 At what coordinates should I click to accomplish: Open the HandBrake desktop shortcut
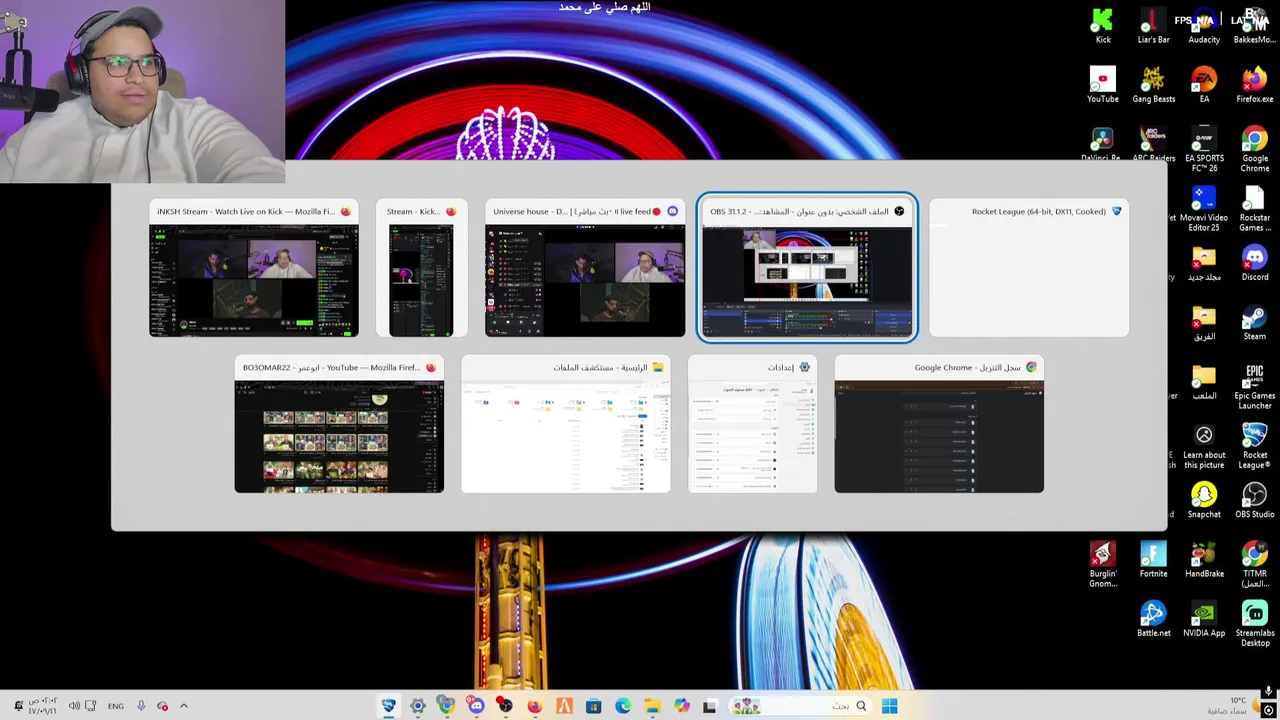tap(1204, 560)
